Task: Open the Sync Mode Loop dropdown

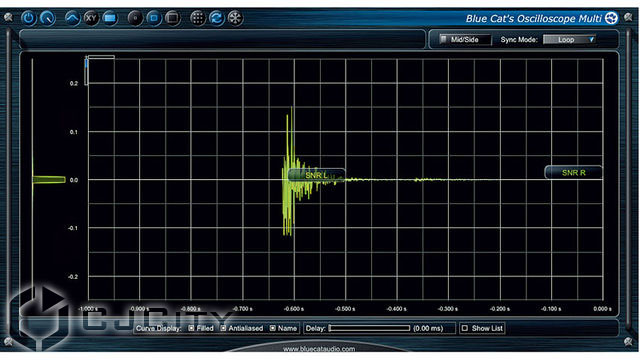Action: [569, 40]
